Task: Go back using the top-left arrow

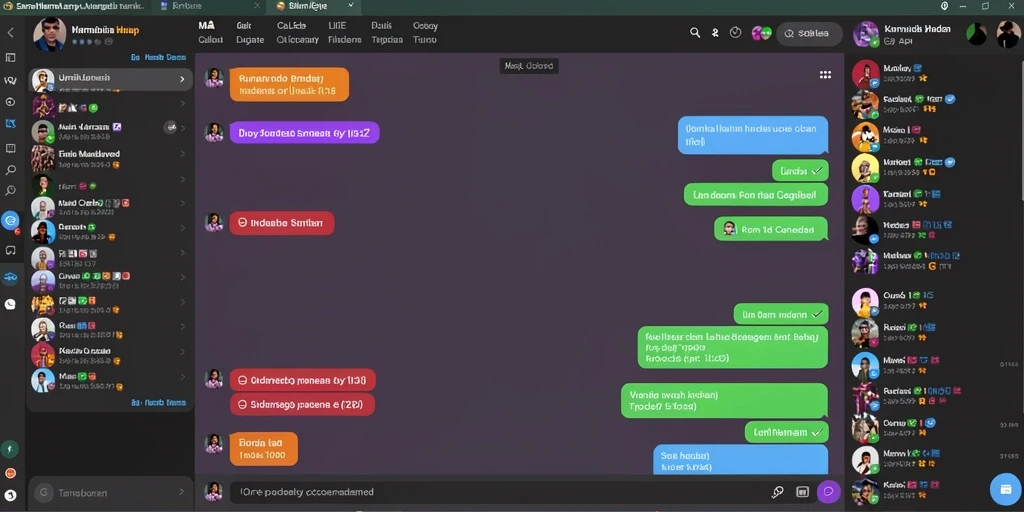Action: click(x=10, y=33)
